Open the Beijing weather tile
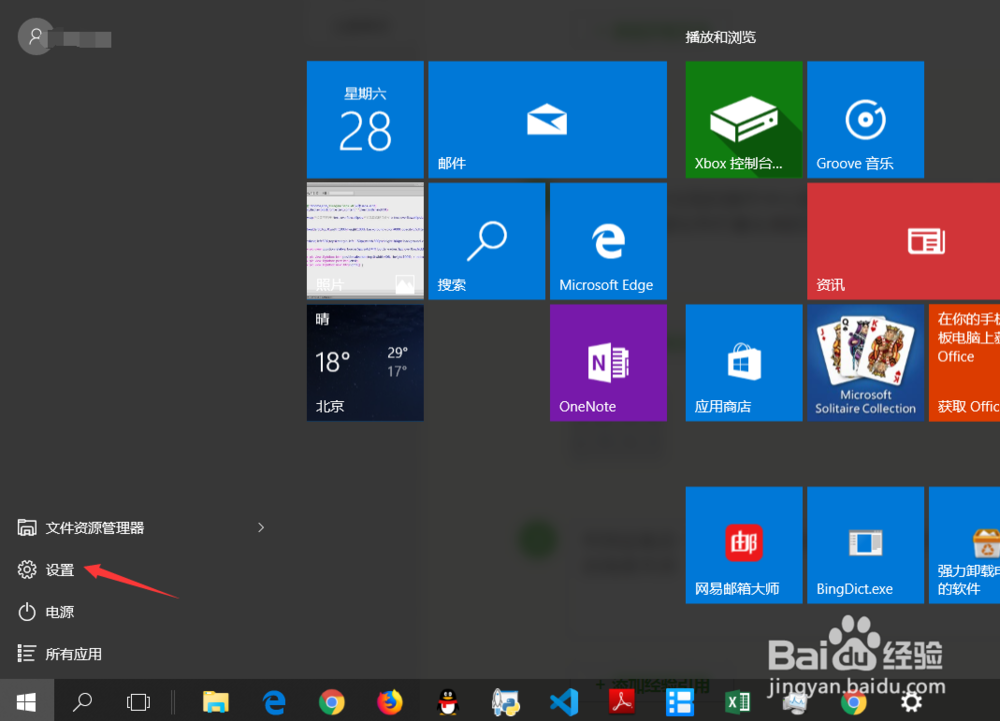The width and height of the screenshot is (1000, 721). [365, 363]
